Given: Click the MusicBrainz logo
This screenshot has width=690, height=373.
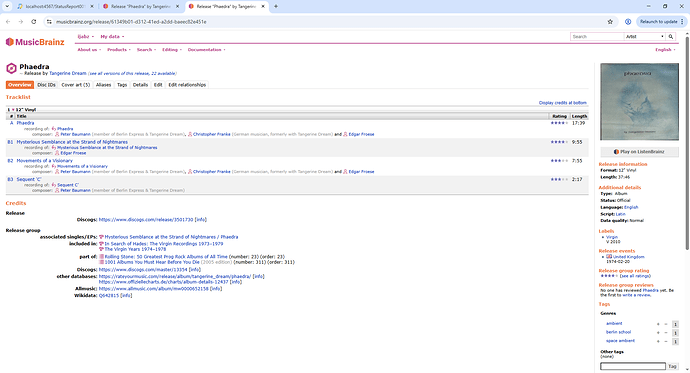Looking at the screenshot, I should point(35,42).
